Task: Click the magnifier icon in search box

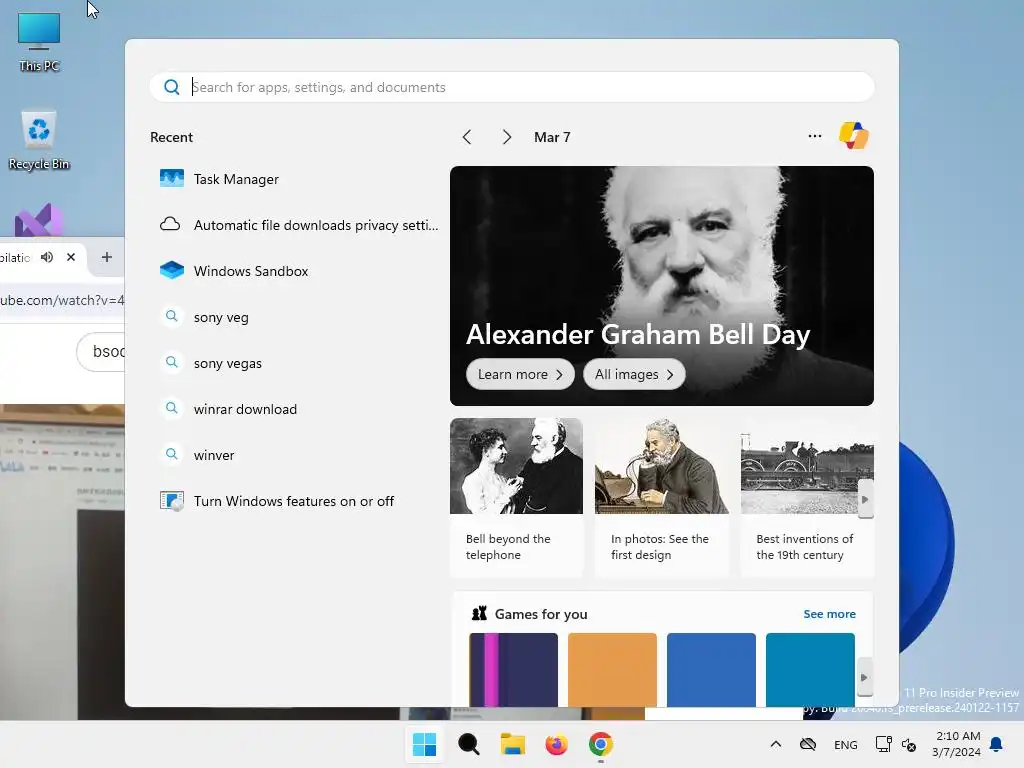Action: click(172, 87)
